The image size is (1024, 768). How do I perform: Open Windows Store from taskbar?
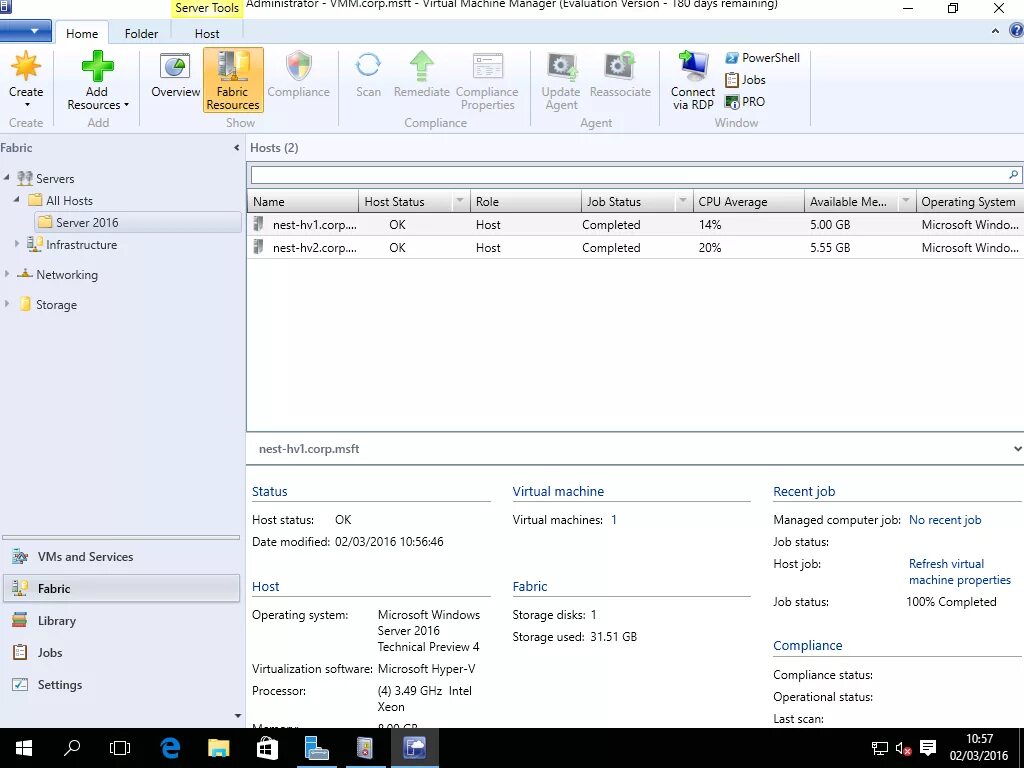(267, 748)
